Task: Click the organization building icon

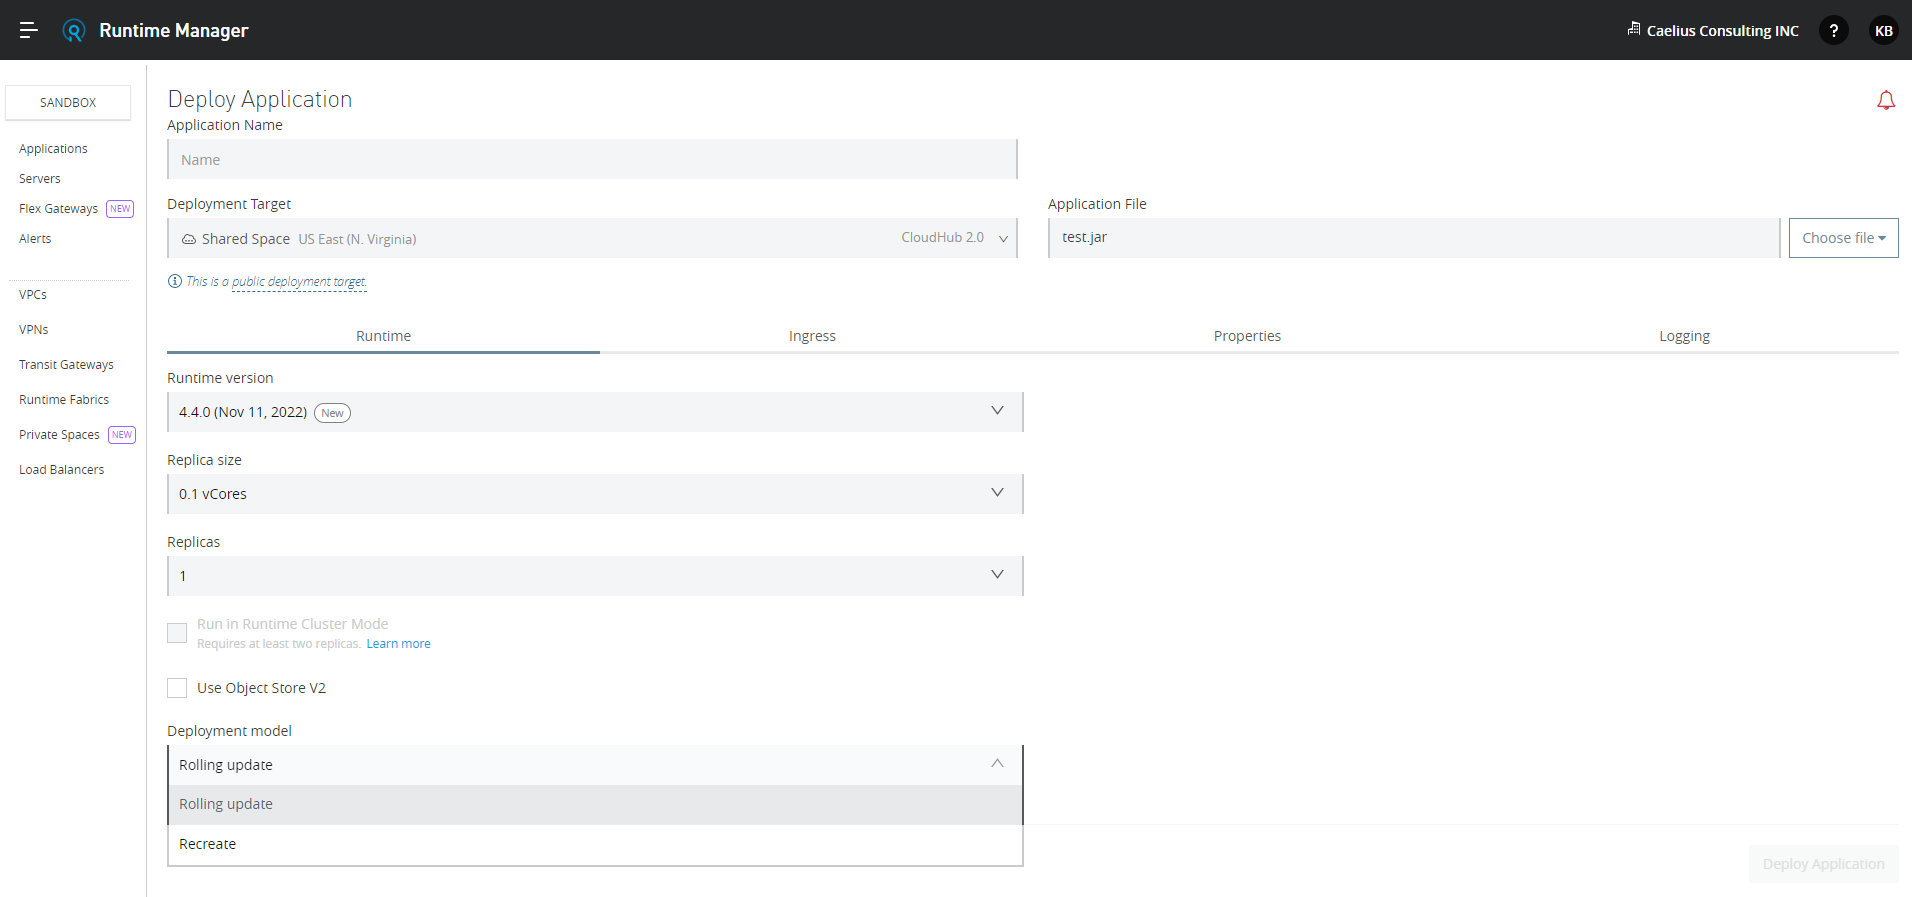Action: click(x=1634, y=29)
